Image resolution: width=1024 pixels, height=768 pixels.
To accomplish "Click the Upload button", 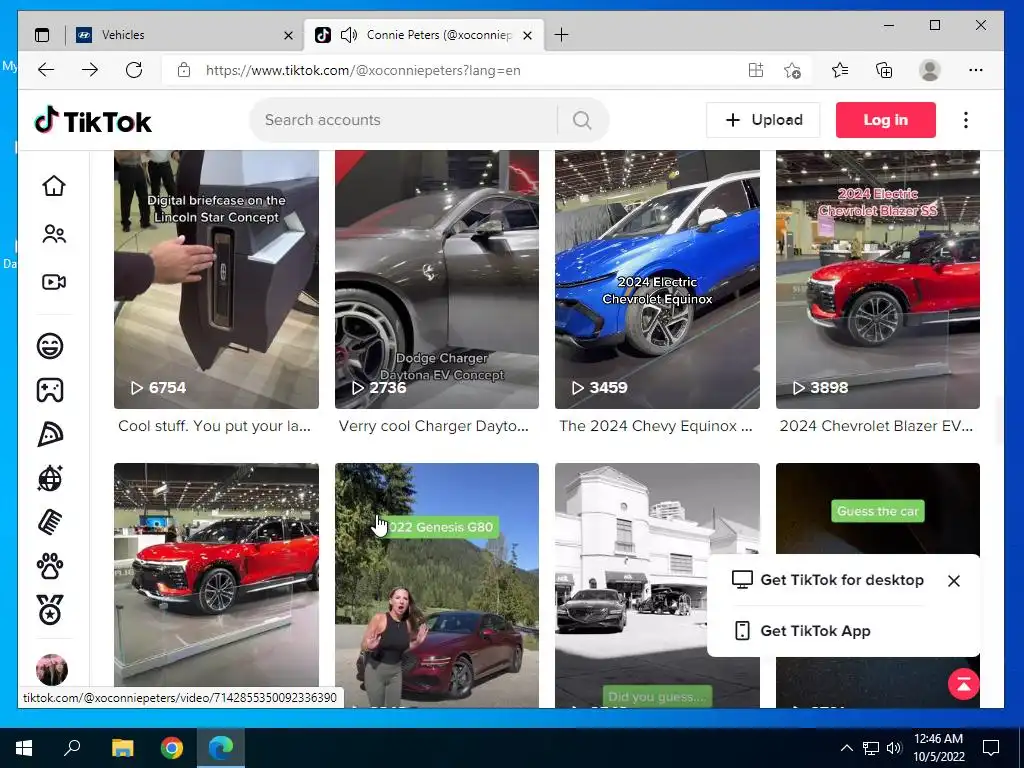I will (763, 120).
